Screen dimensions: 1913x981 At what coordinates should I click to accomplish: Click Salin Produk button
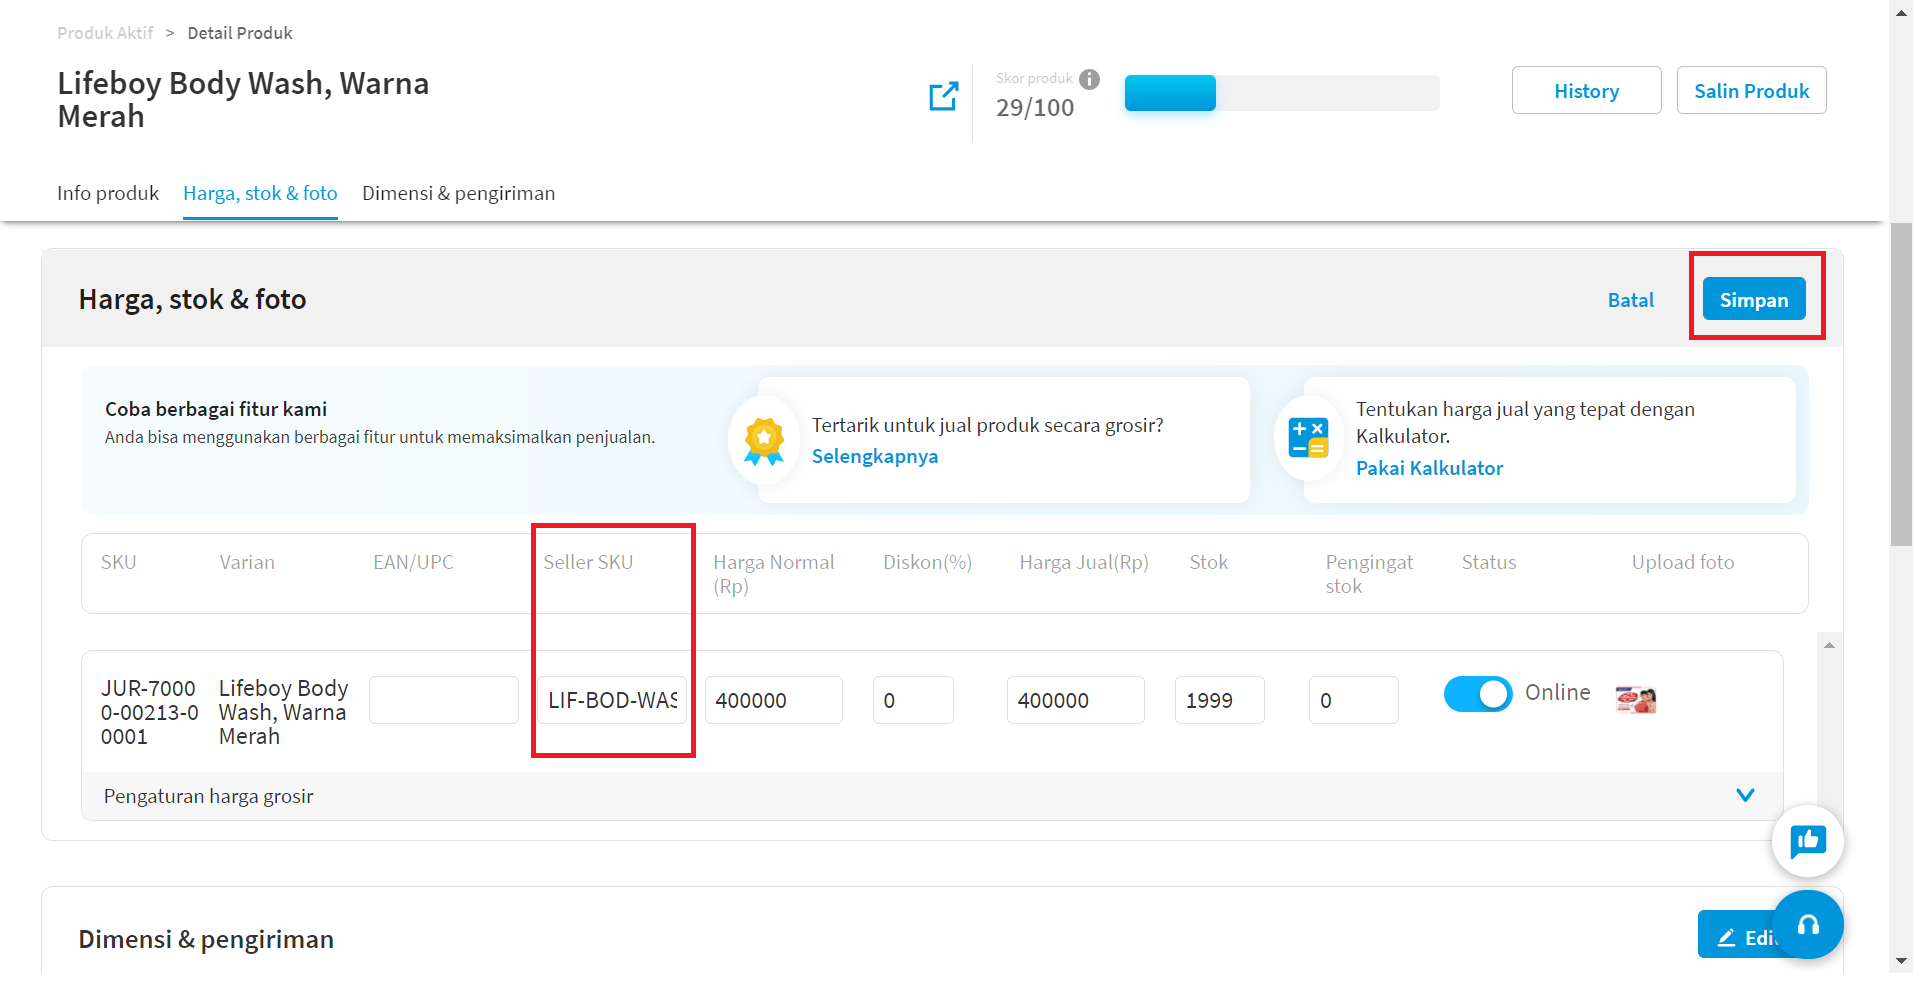pyautogui.click(x=1751, y=90)
